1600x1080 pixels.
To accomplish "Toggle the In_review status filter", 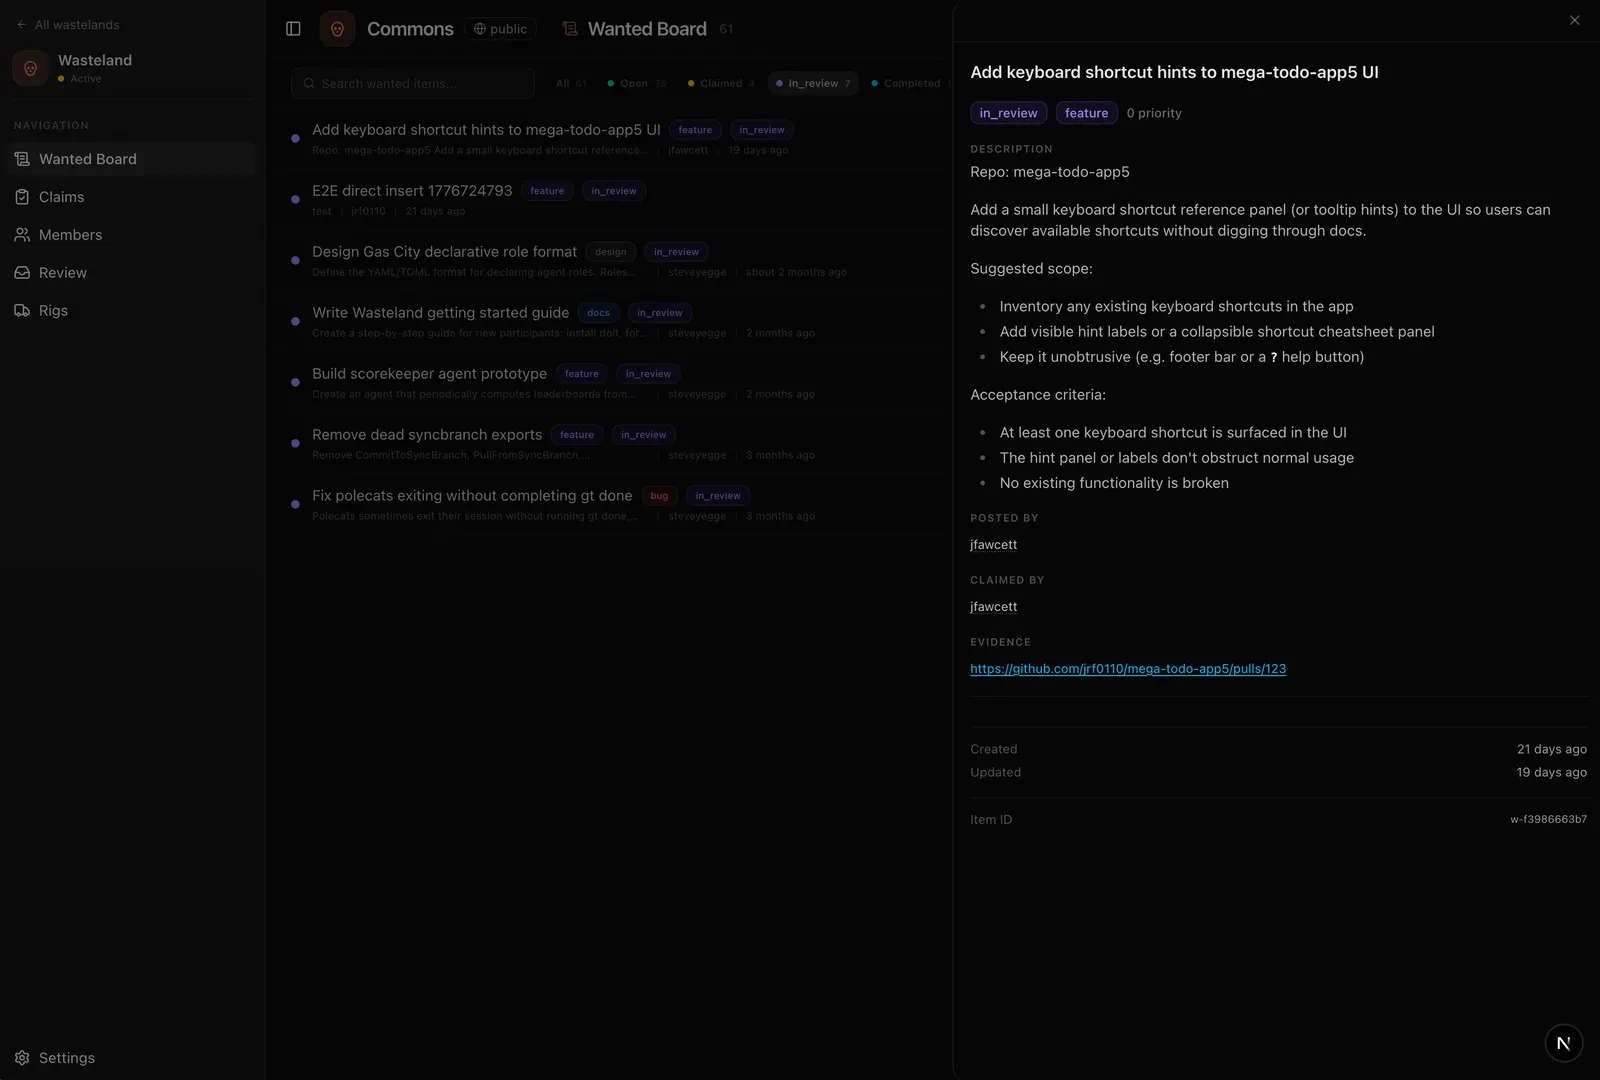I will (813, 84).
